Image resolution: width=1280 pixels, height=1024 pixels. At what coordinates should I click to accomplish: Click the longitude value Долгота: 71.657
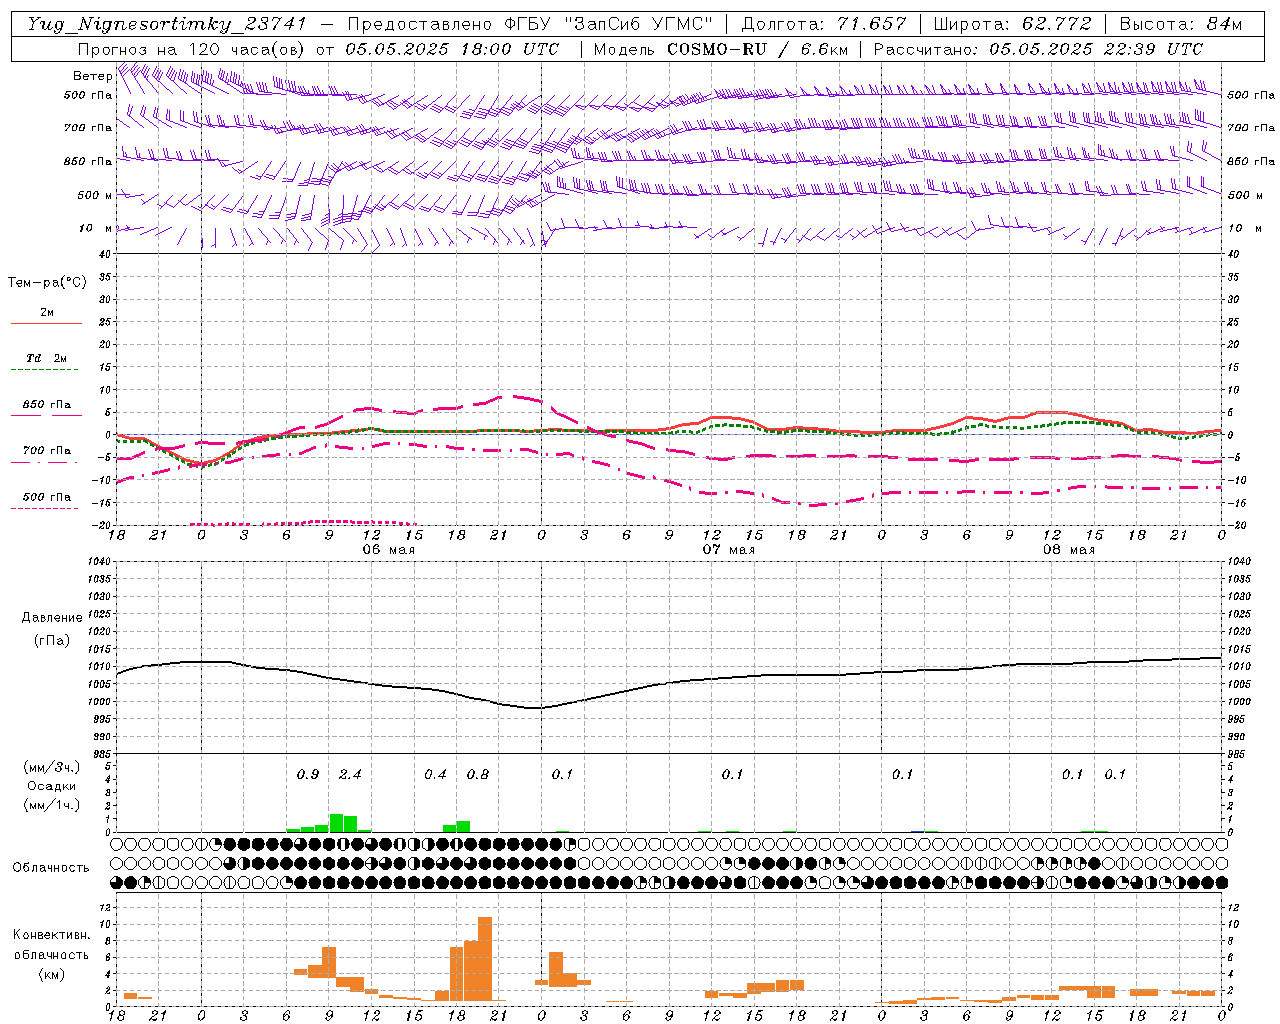824,24
